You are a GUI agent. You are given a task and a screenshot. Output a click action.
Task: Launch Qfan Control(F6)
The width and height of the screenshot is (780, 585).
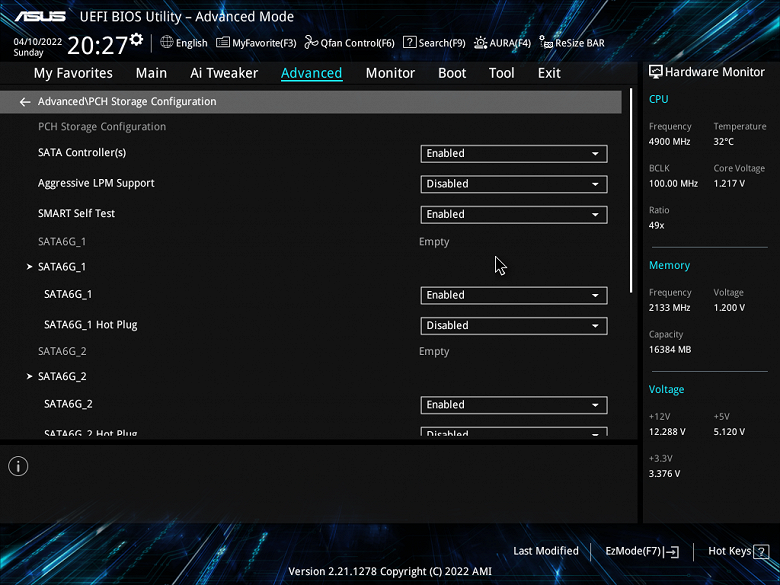tap(349, 43)
